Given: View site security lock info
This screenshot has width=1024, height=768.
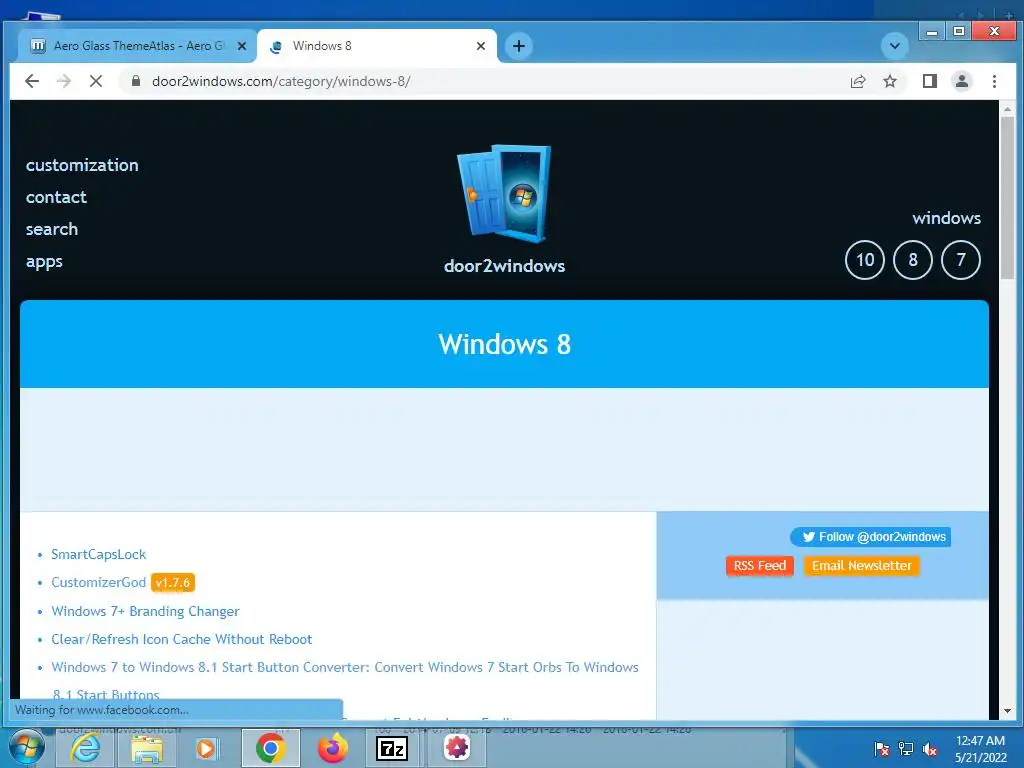Looking at the screenshot, I should (136, 81).
